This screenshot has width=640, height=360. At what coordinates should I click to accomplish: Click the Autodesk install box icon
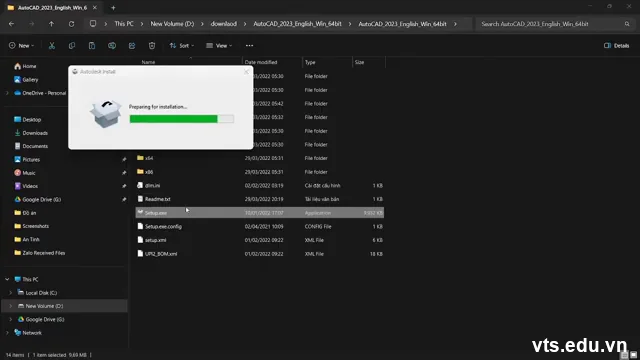pos(106,114)
